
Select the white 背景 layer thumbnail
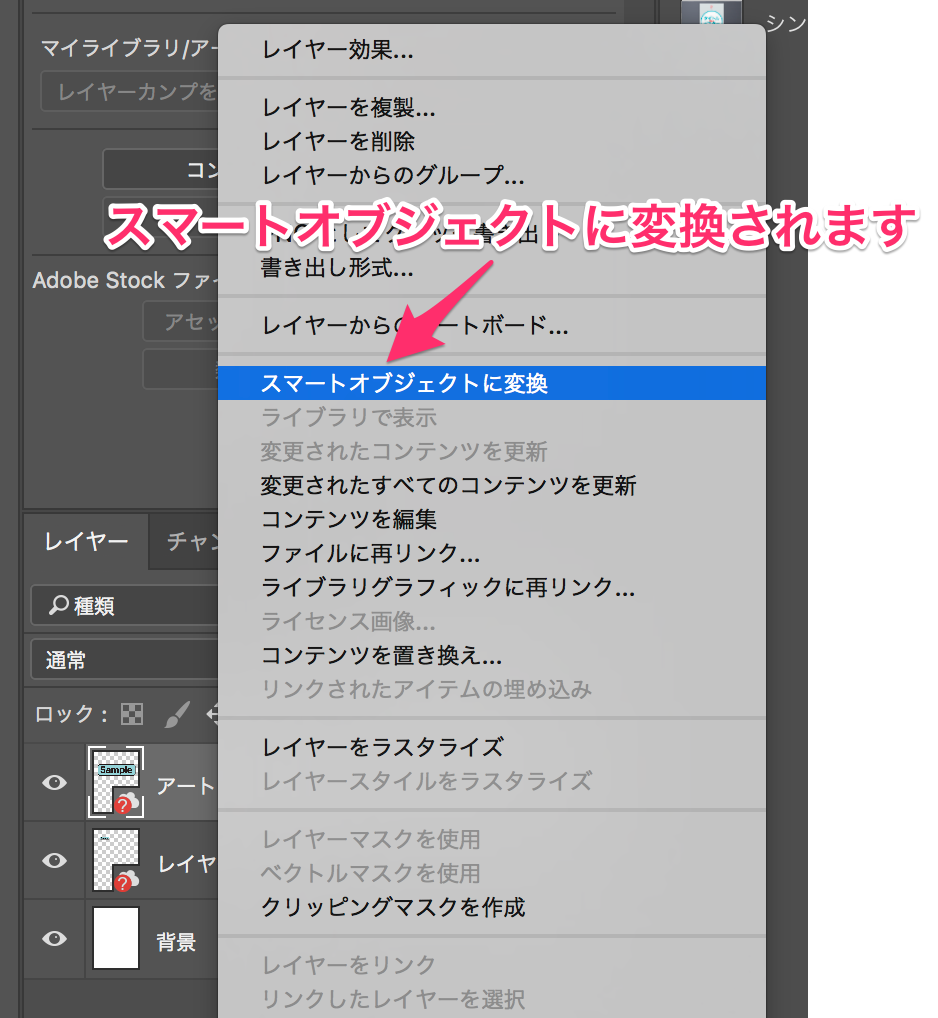(x=116, y=938)
